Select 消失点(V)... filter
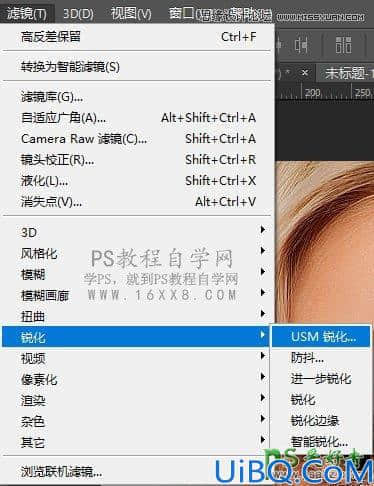This screenshot has width=374, height=486. point(138,202)
